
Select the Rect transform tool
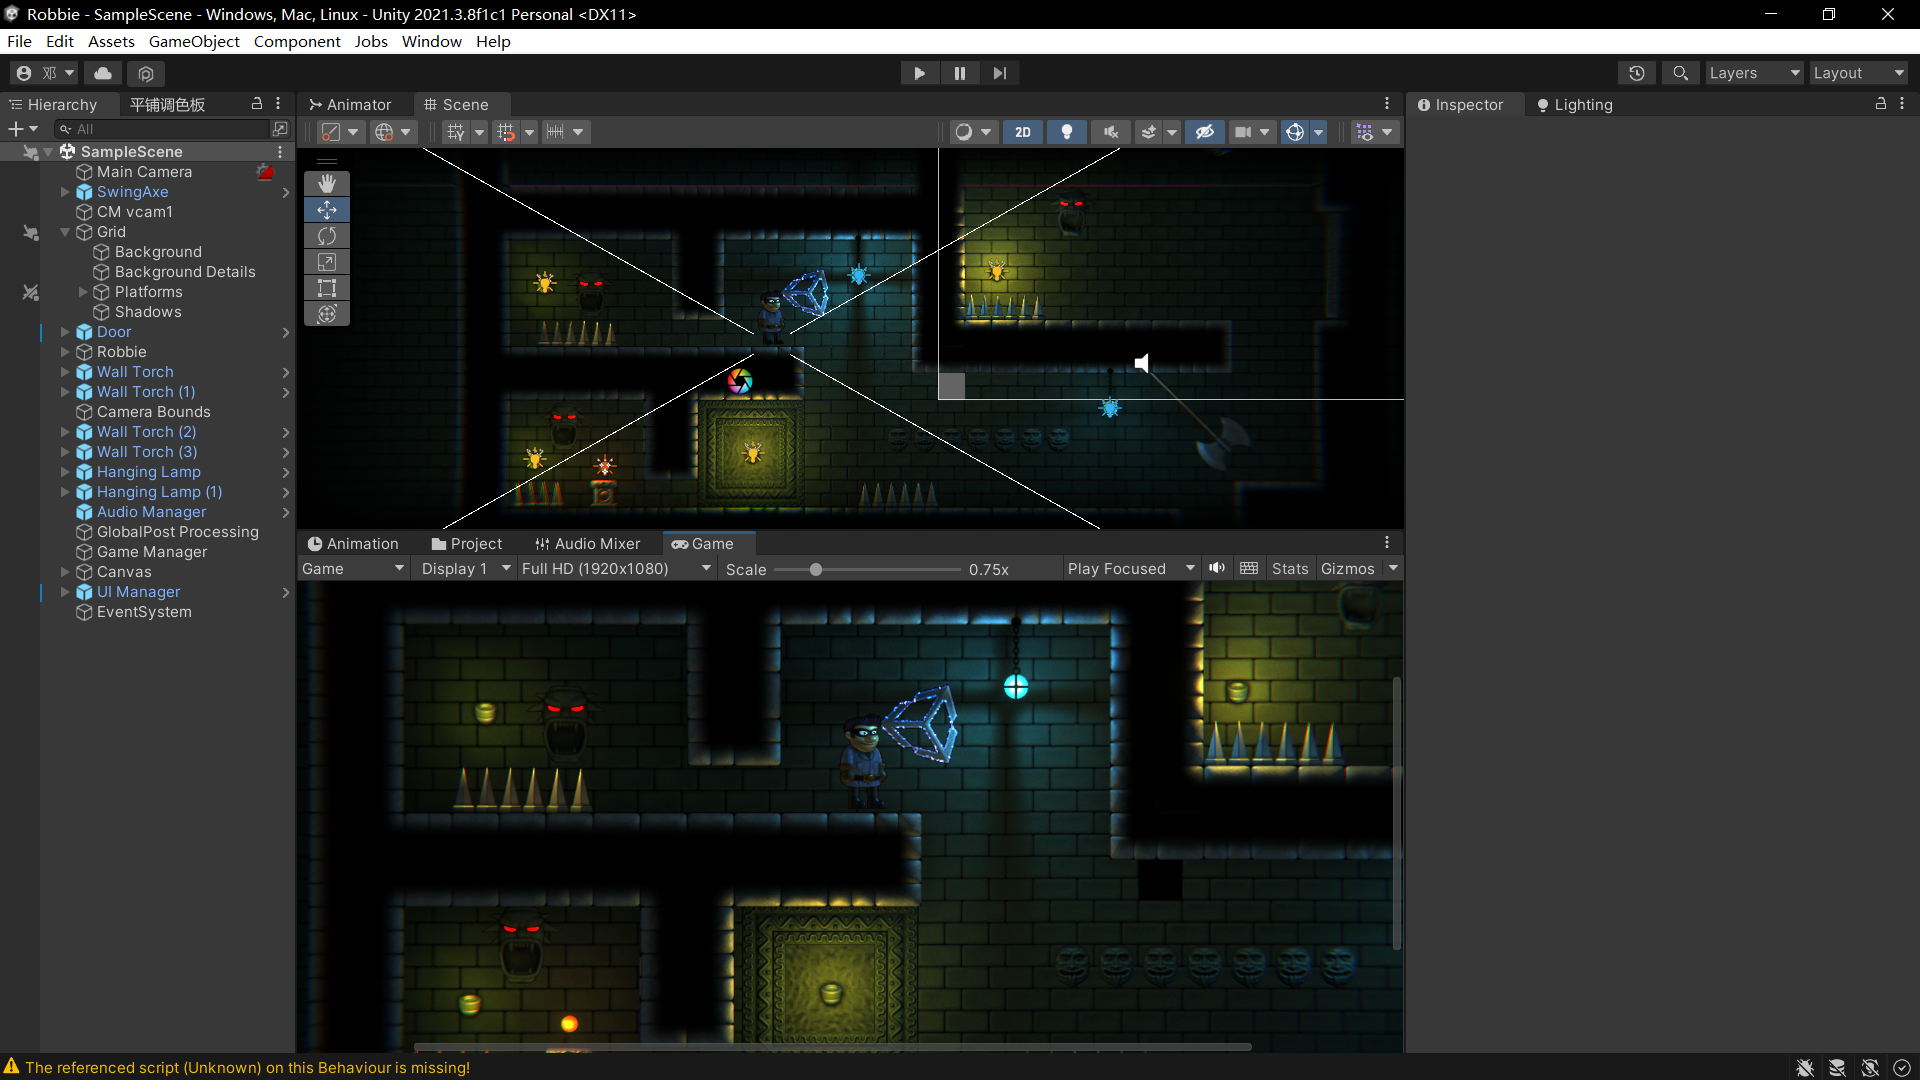327,288
